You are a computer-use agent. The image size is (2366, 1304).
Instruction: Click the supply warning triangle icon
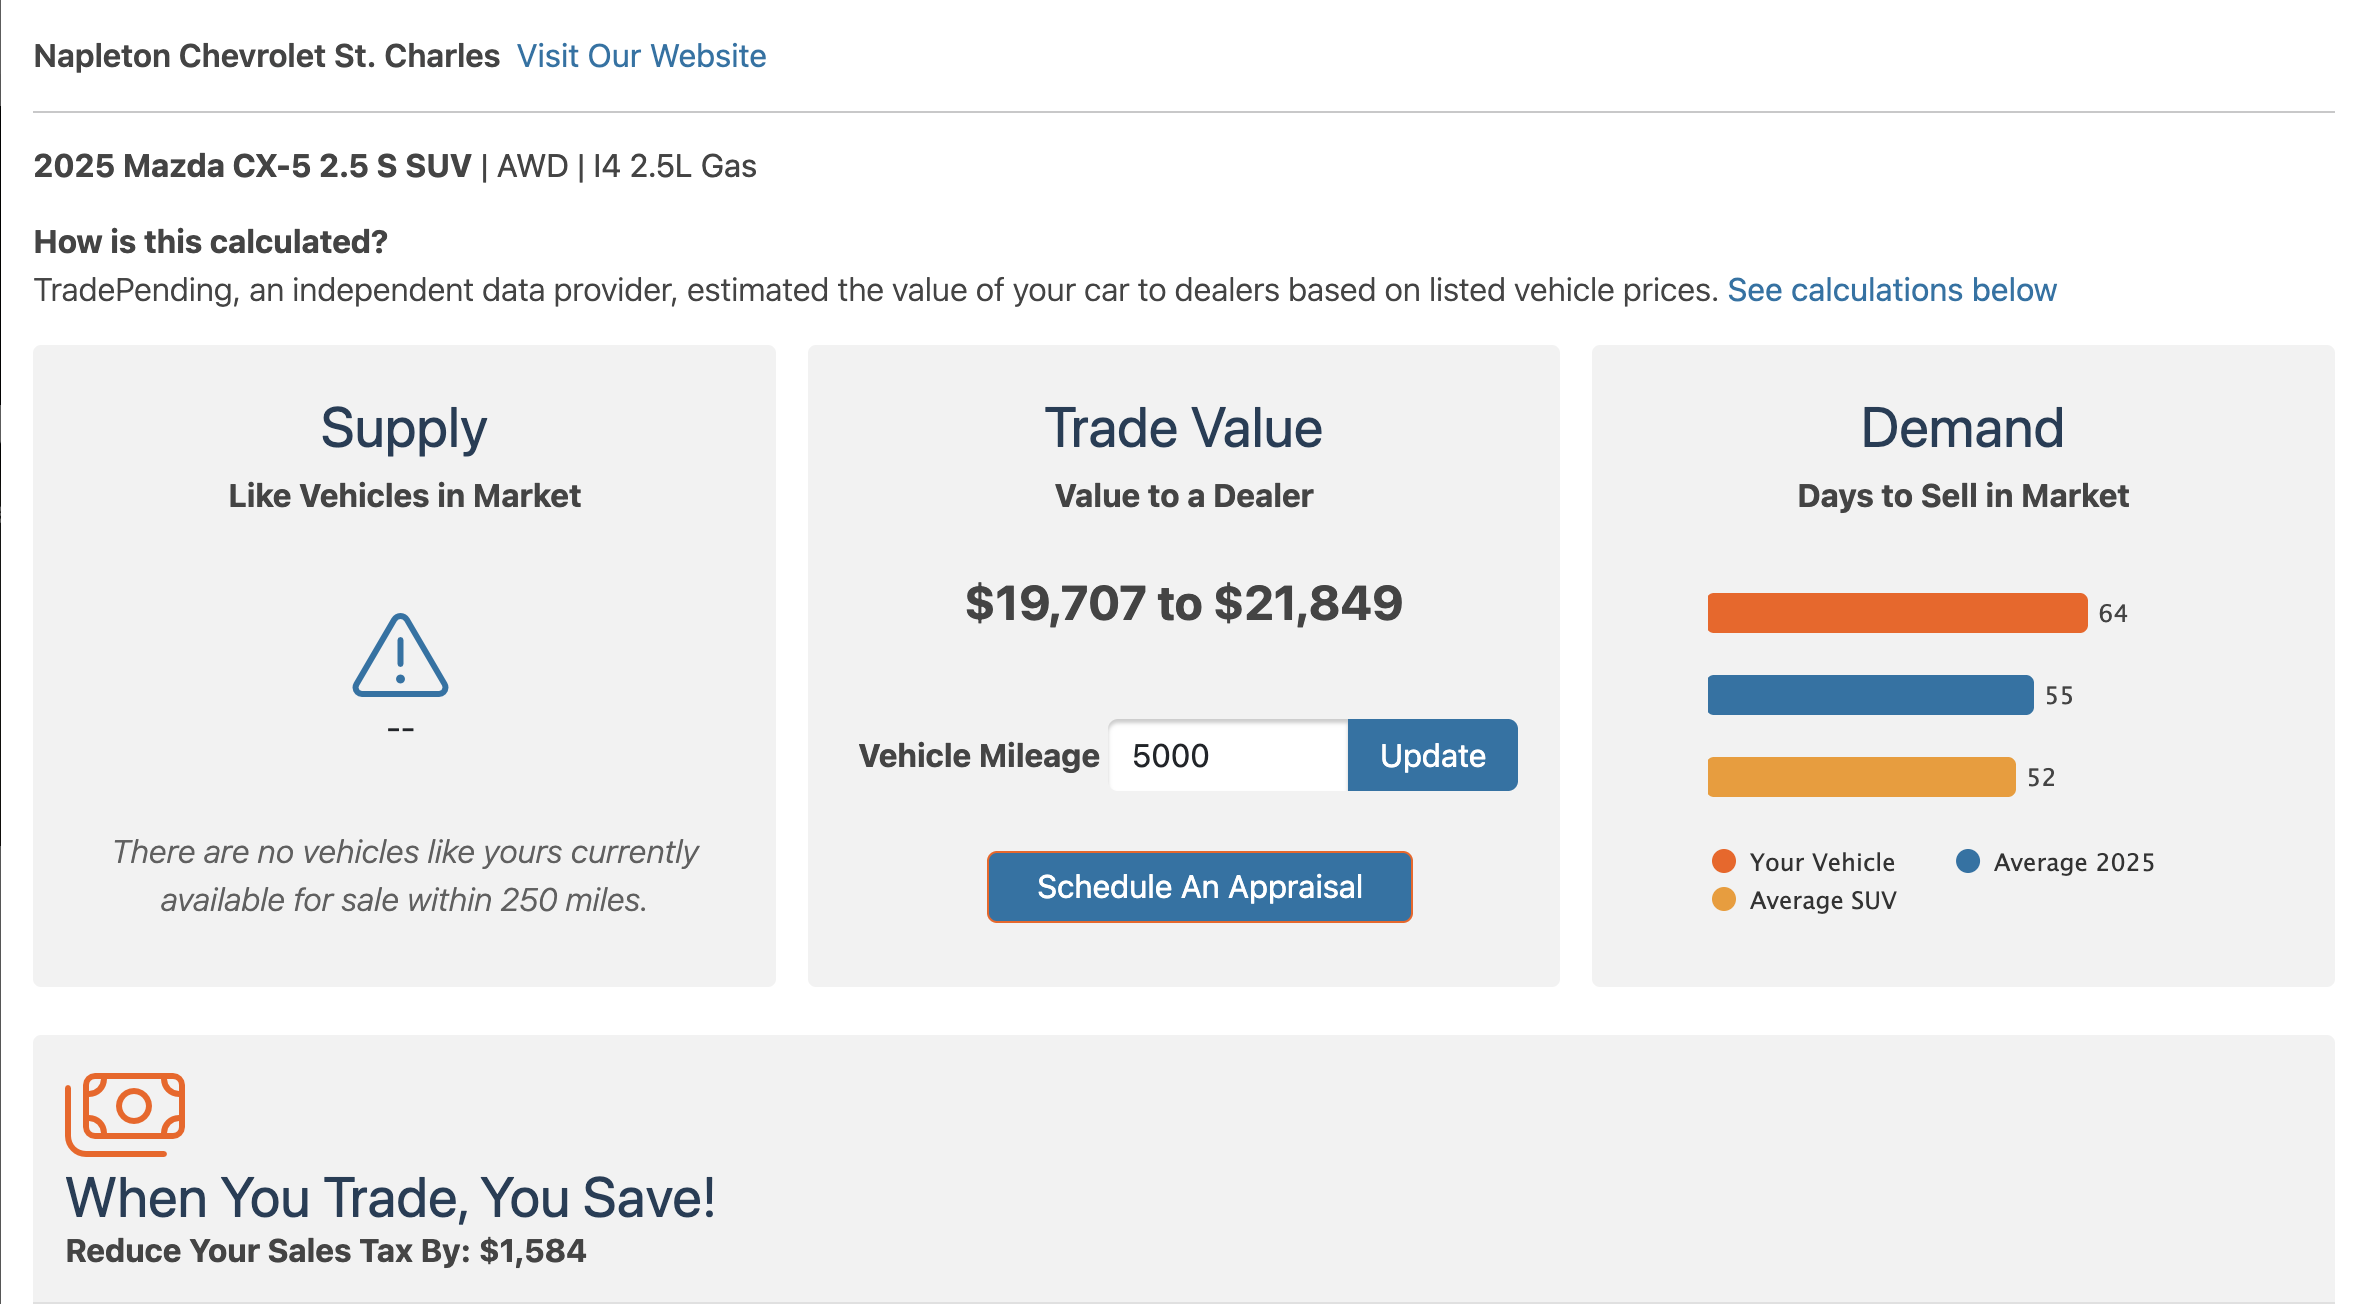(400, 656)
